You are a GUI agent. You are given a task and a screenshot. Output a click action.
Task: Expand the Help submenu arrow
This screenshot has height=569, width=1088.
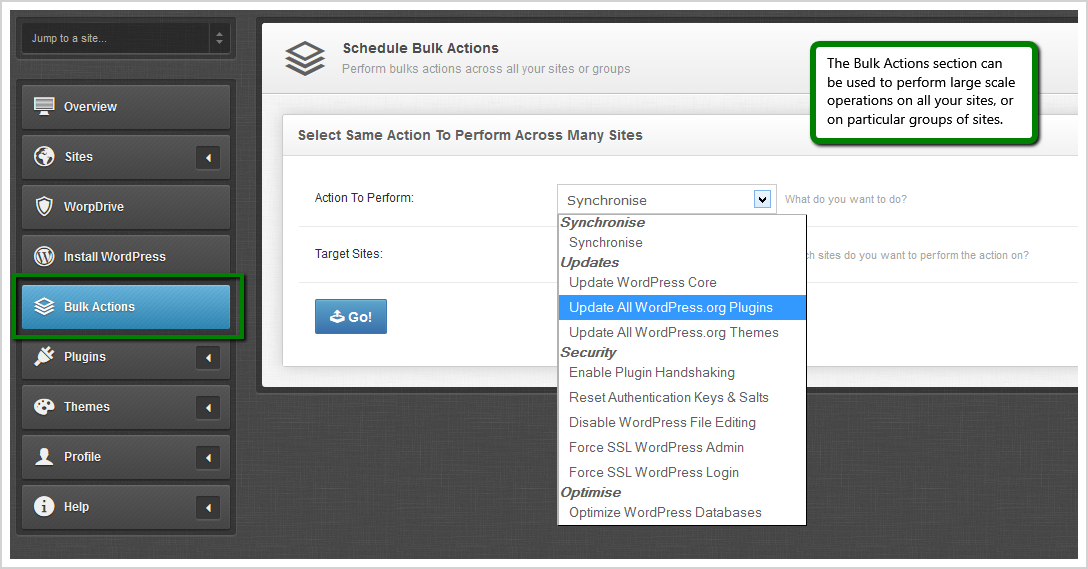208,507
